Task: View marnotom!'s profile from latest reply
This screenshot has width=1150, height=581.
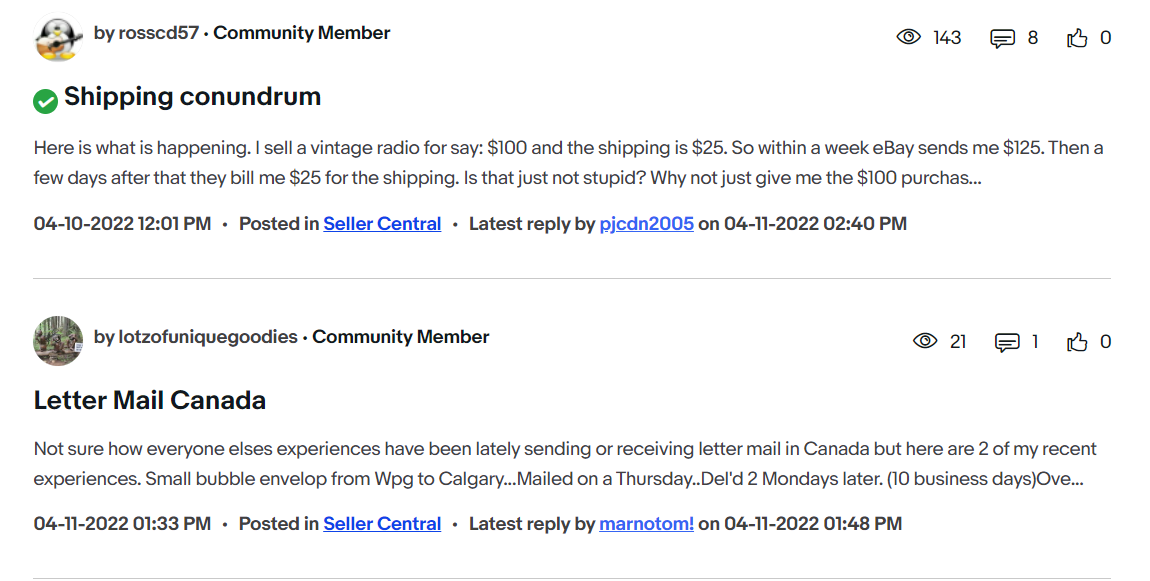Action: point(646,524)
